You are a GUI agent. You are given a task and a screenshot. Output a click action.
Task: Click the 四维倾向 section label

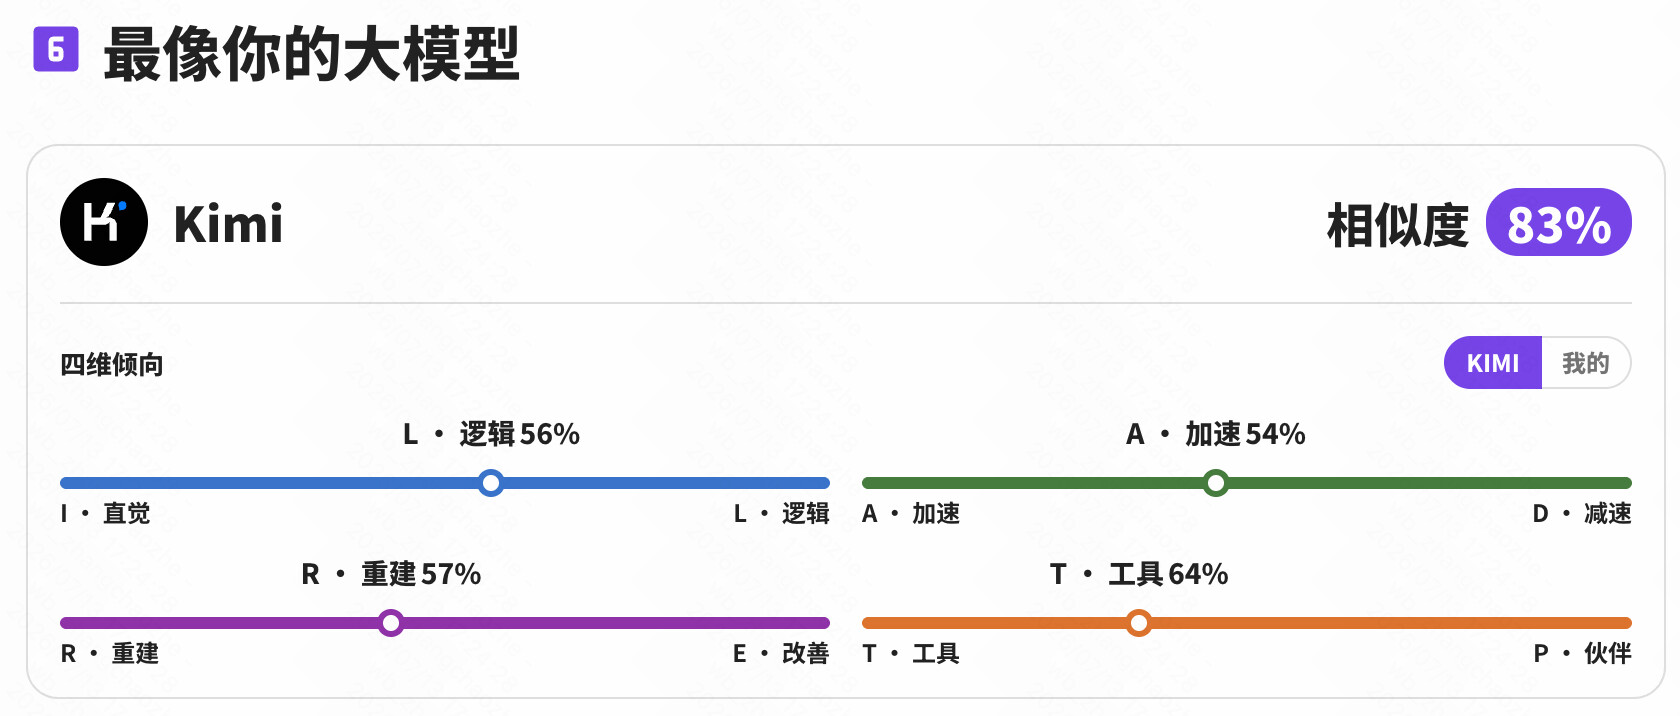pos(112,365)
